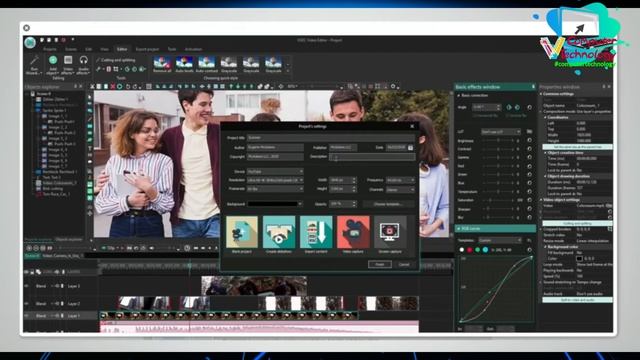Choose the Import content icon

(x=316, y=232)
